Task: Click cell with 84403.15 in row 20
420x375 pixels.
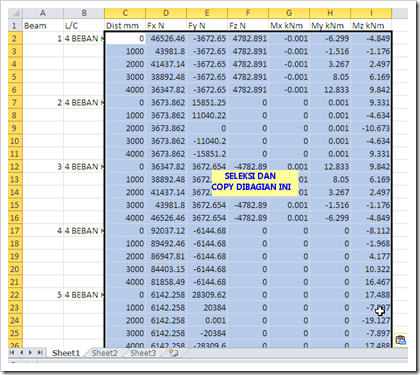Action: tap(166, 269)
